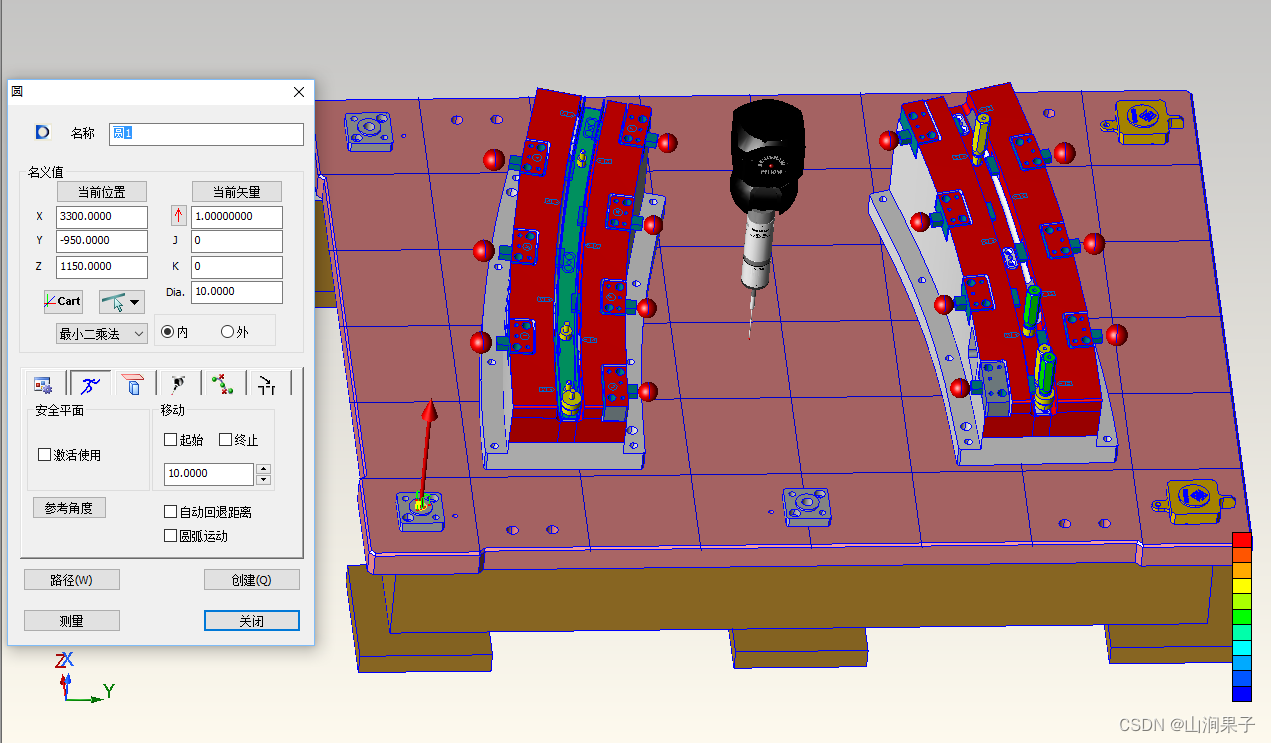Select the last tab with arrow brackets

[x=267, y=384]
